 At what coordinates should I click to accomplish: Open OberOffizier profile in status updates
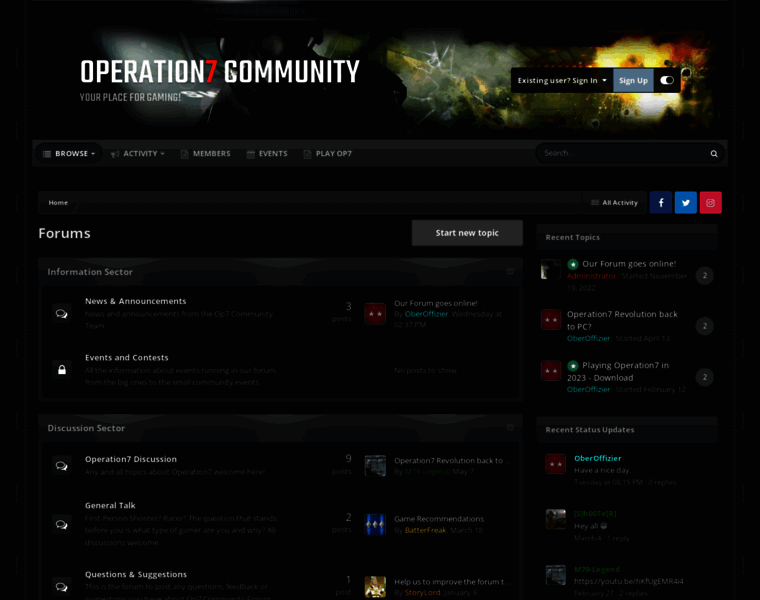[598, 458]
